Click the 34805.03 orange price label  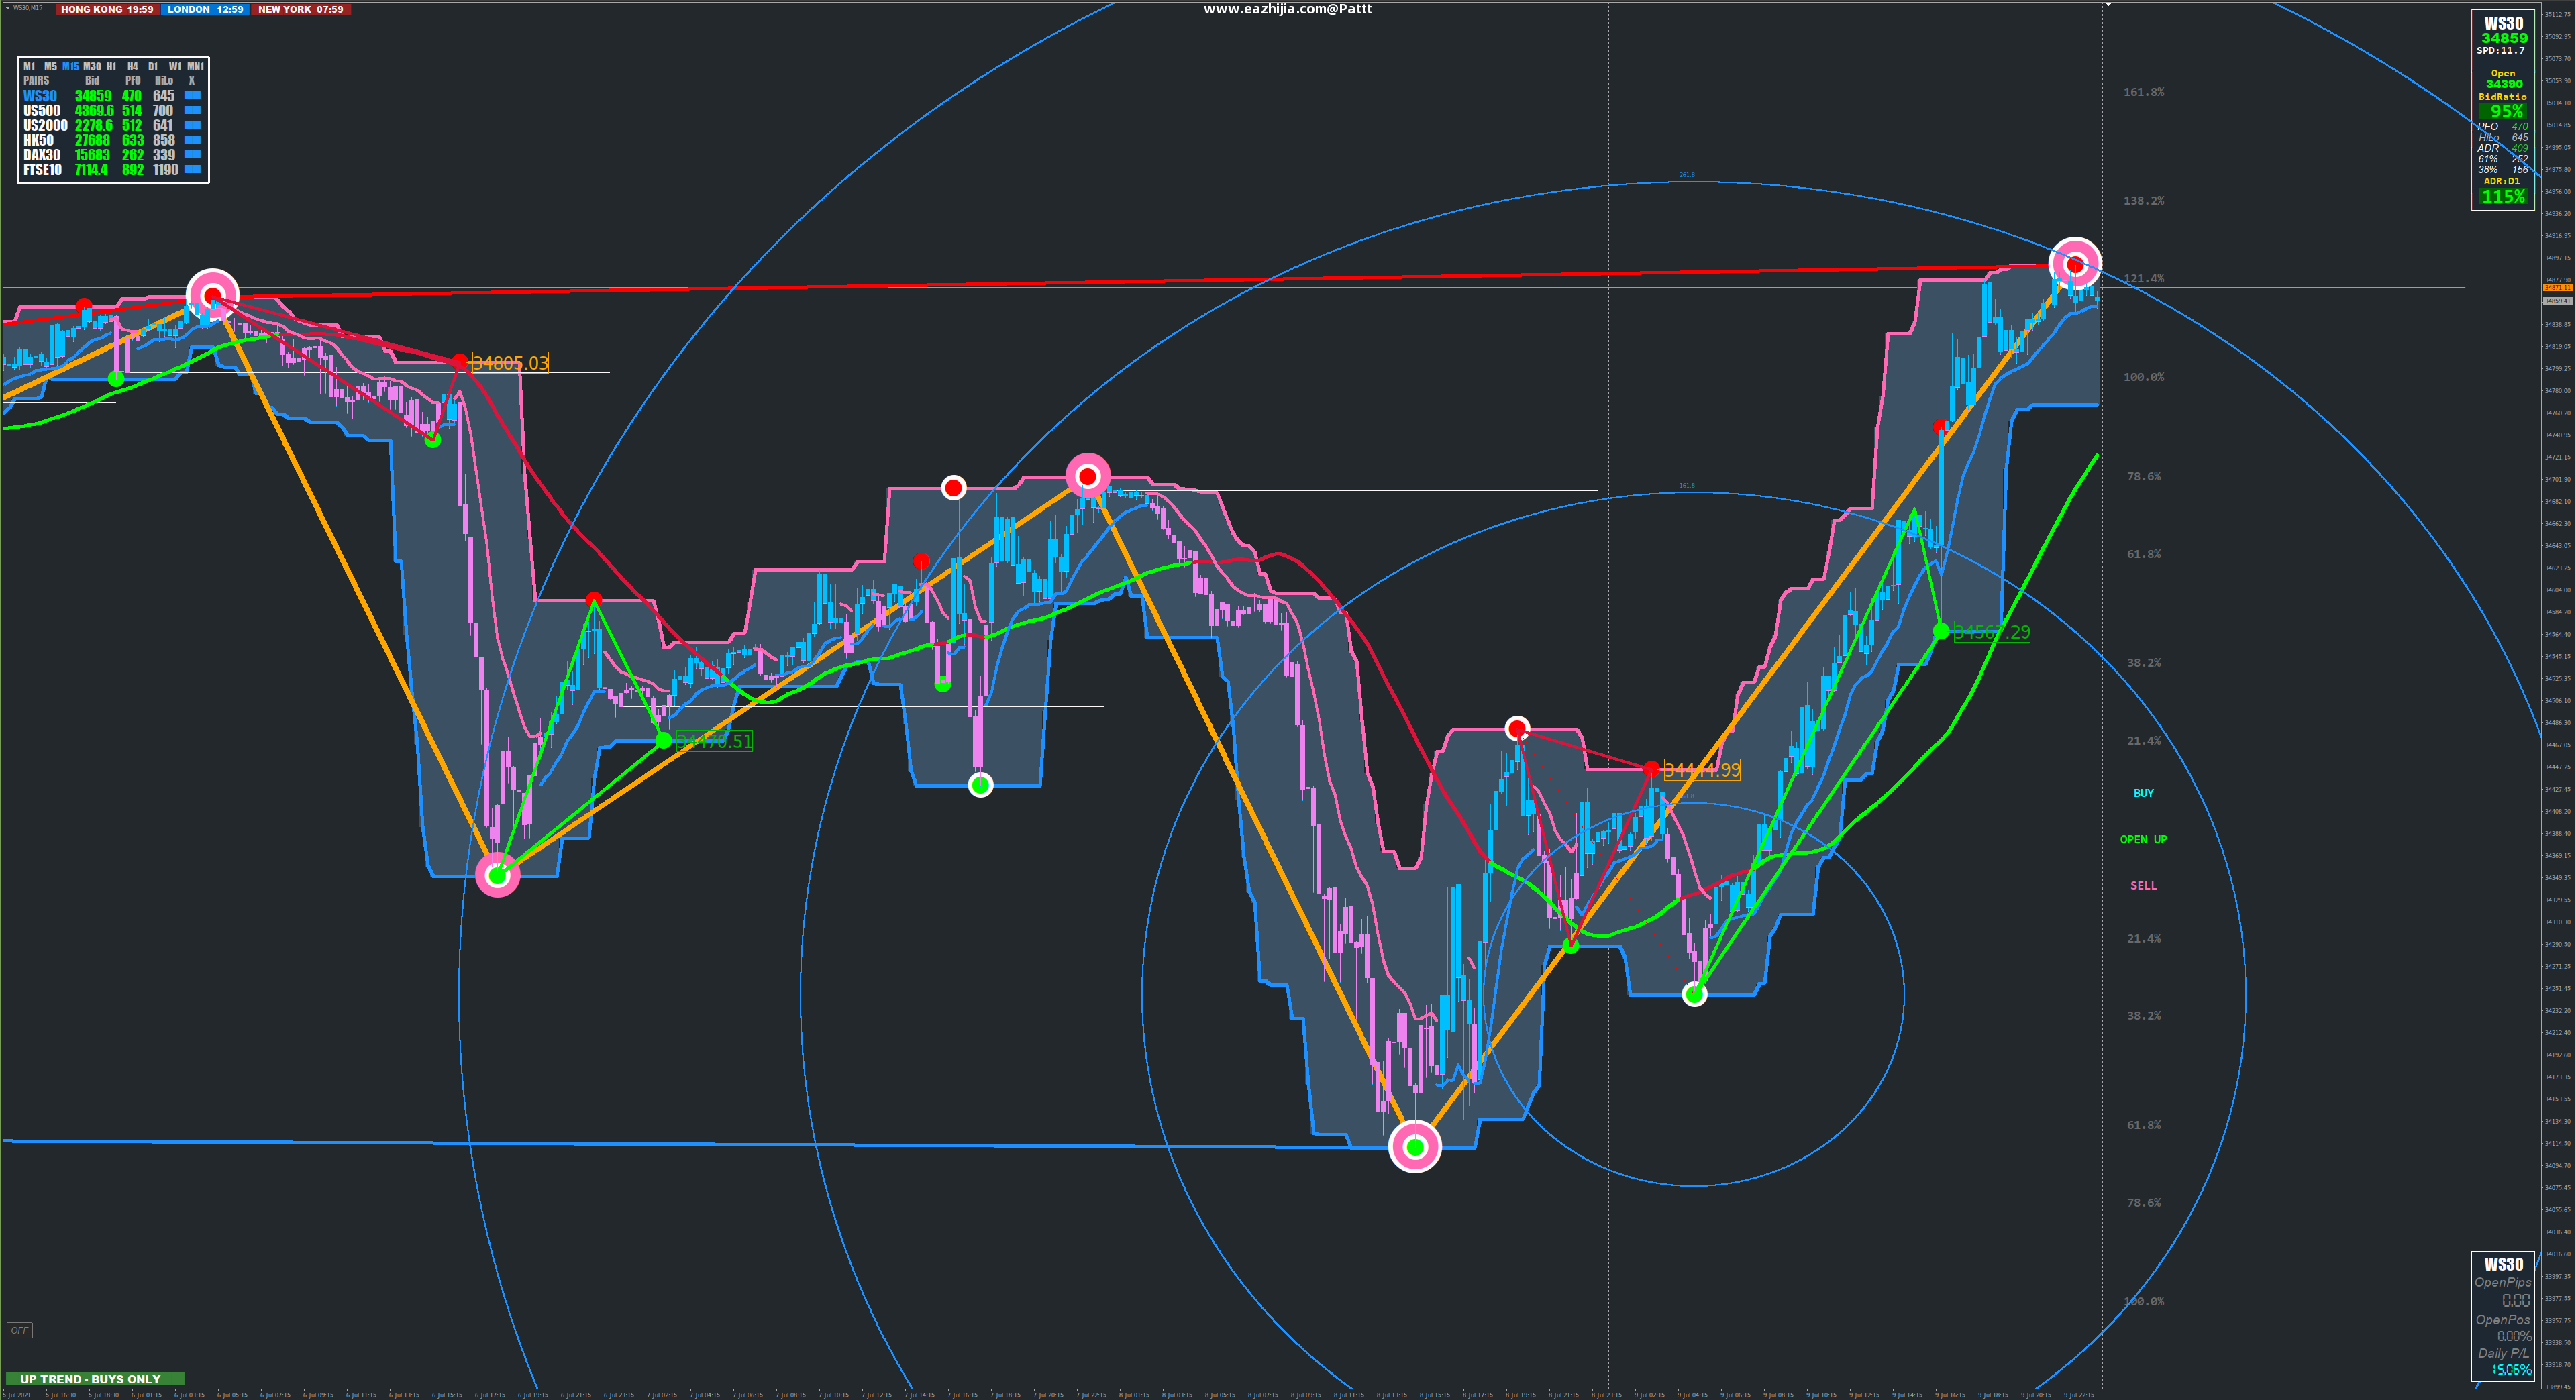click(x=510, y=363)
